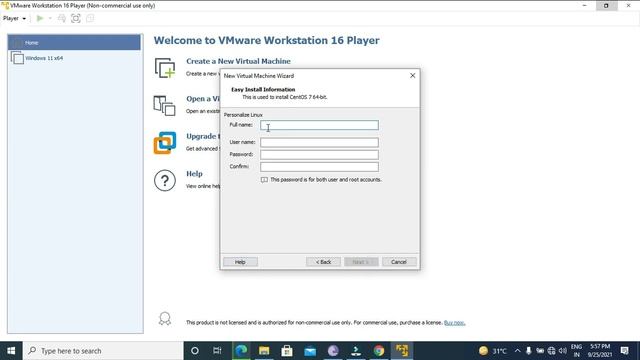This screenshot has width=640, height=360.
Task: Click the license ribbon icon at bottom
Action: pyautogui.click(x=165, y=319)
